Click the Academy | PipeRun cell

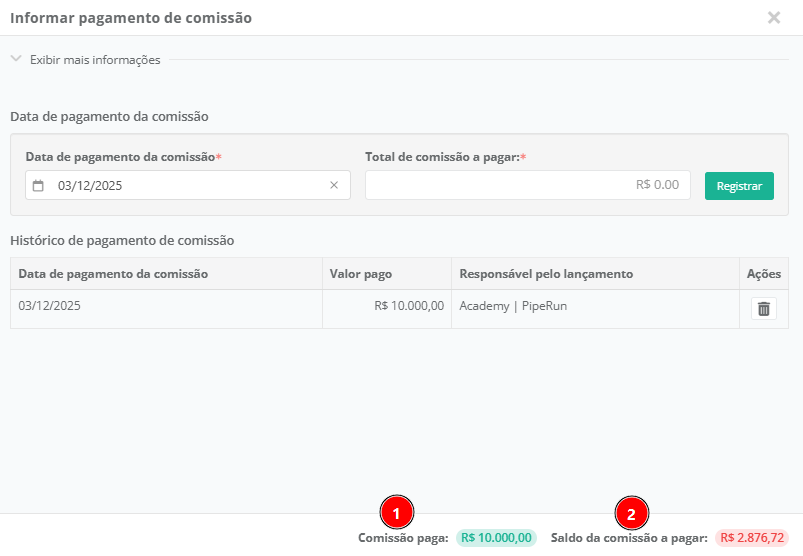pos(513,306)
